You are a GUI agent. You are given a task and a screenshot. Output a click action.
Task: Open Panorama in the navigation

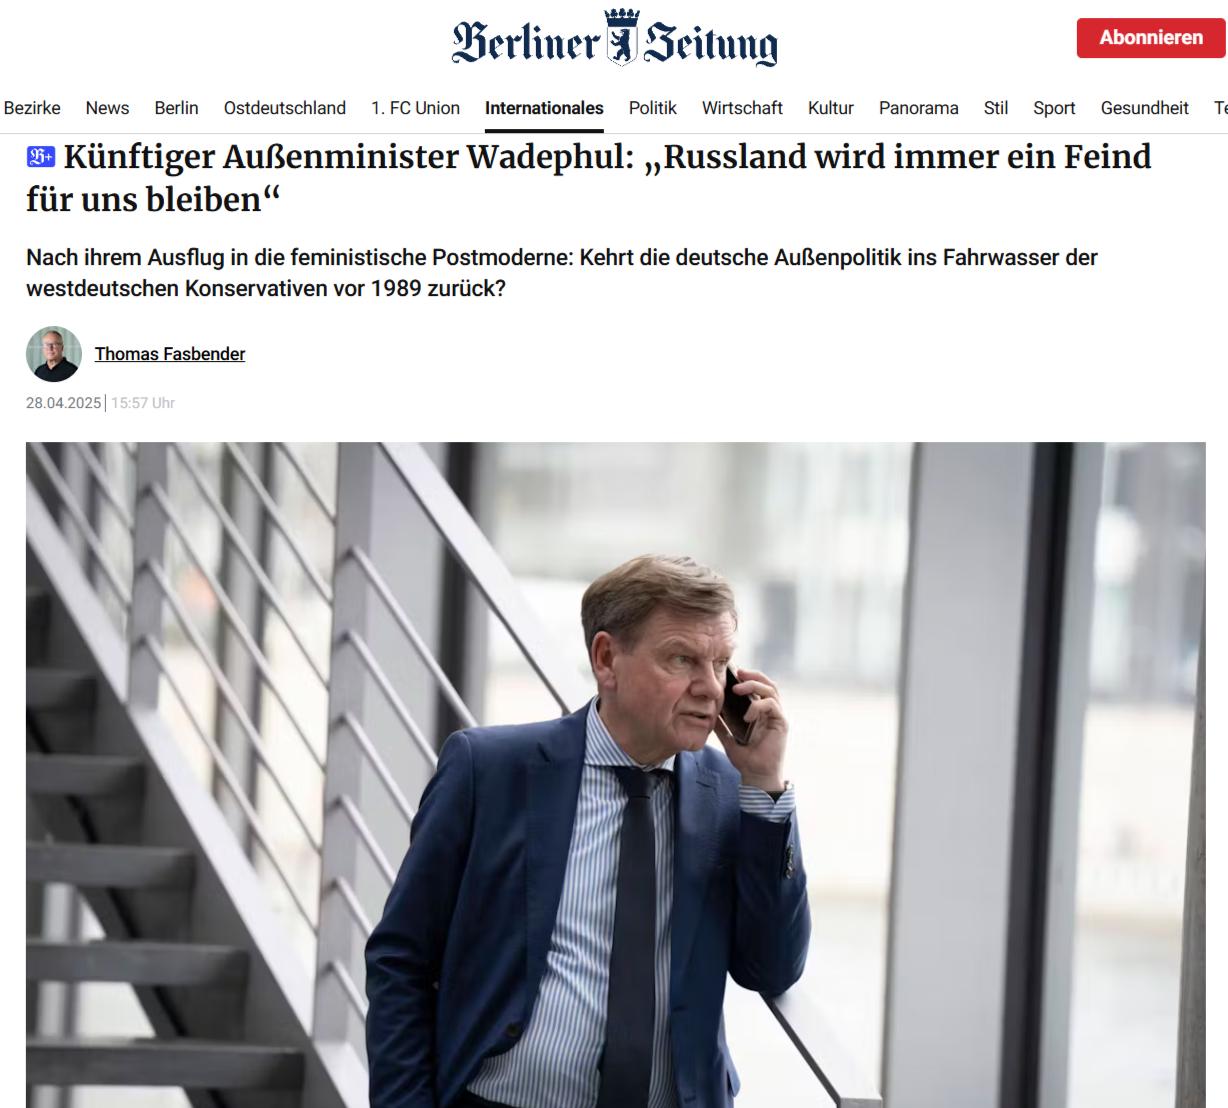click(x=918, y=108)
